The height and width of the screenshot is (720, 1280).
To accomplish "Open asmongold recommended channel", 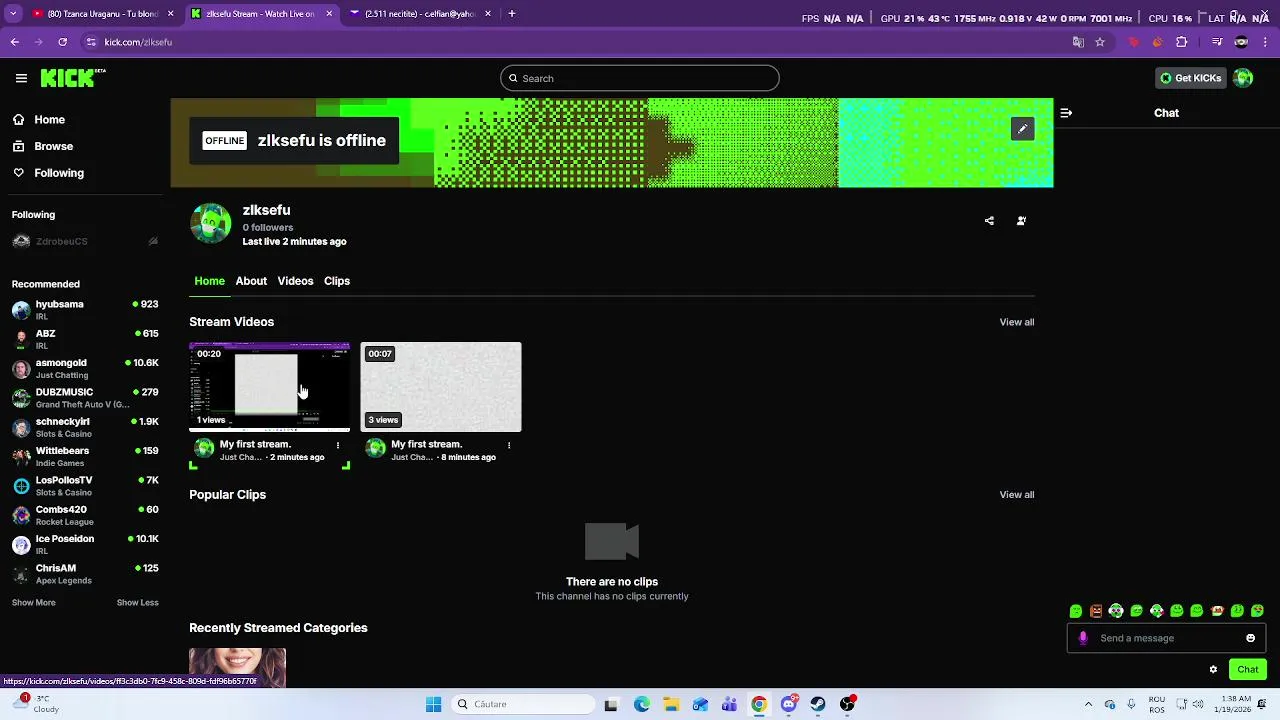I will pyautogui.click(x=85, y=369).
